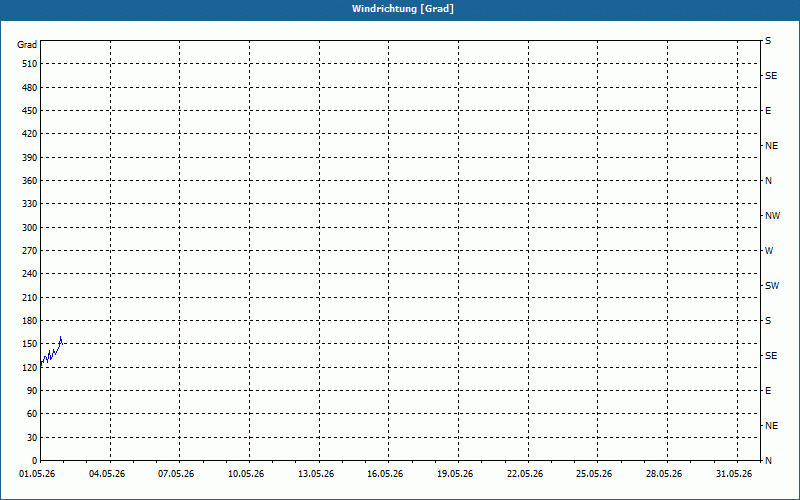Click the 150 degree axis label
Image resolution: width=800 pixels, height=500 pixels.
30,344
